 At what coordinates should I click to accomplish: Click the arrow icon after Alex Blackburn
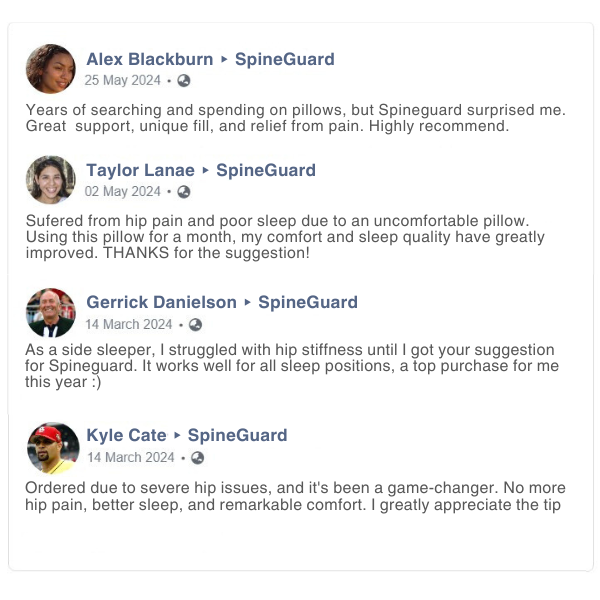click(224, 59)
